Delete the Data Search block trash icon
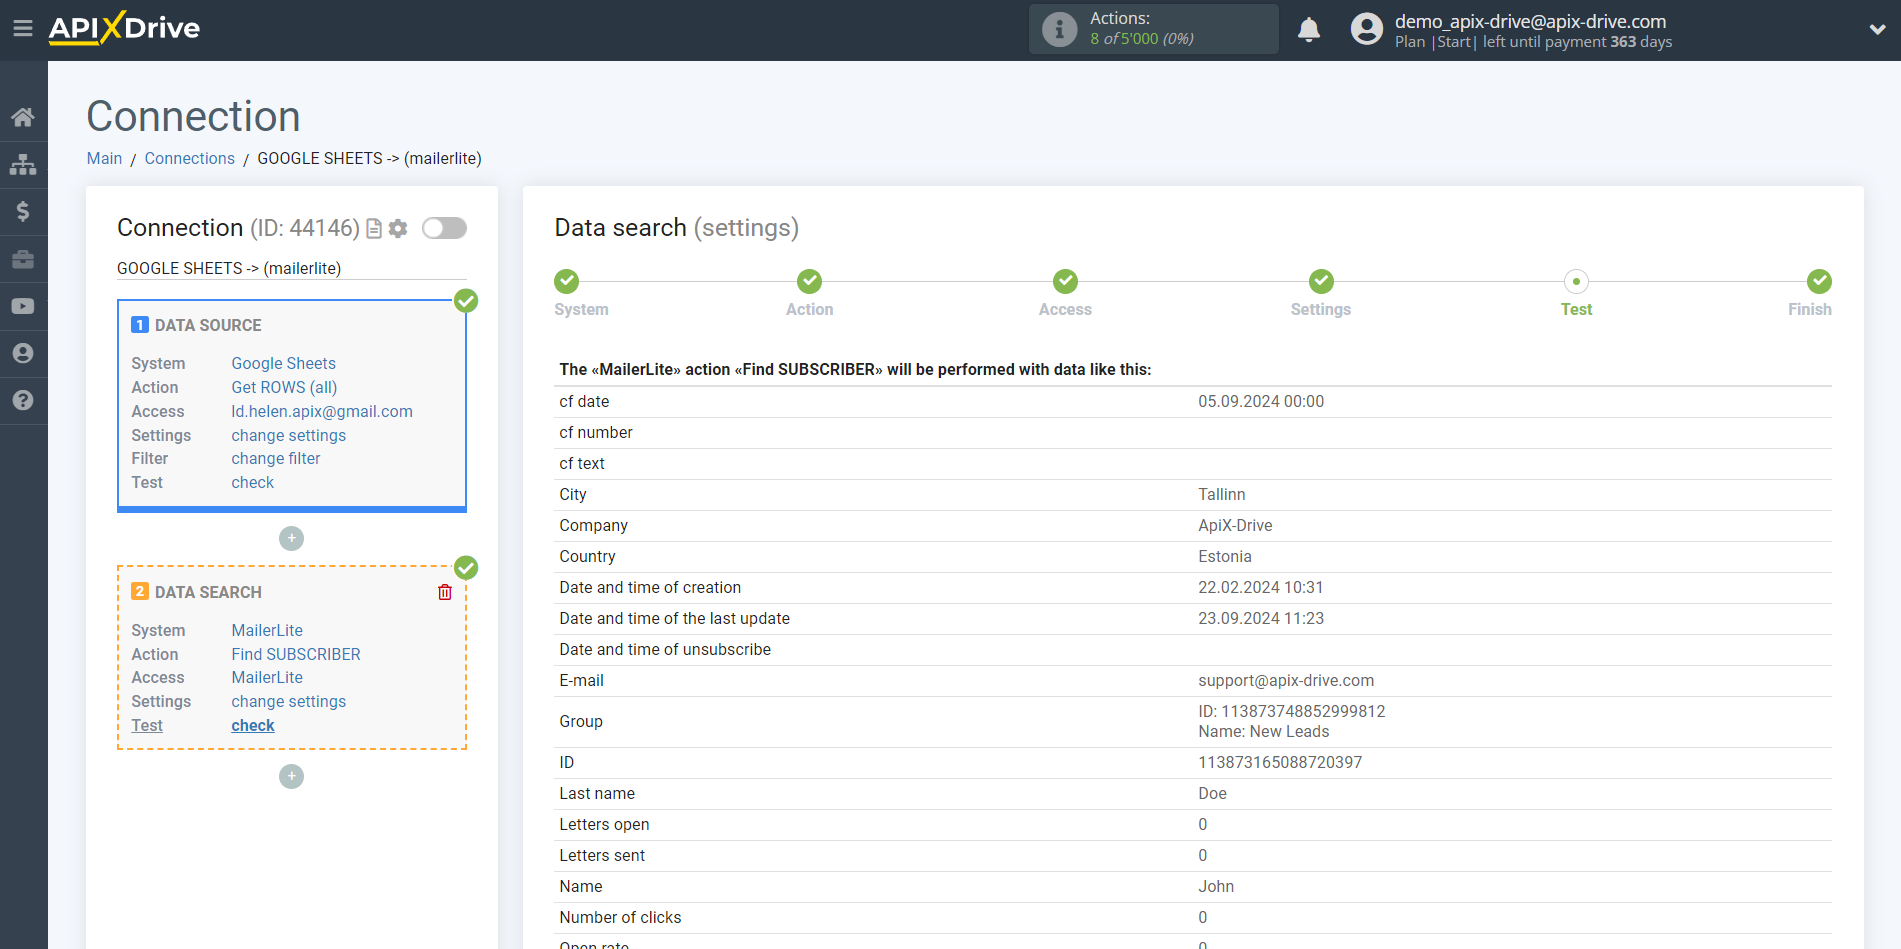 tap(445, 592)
